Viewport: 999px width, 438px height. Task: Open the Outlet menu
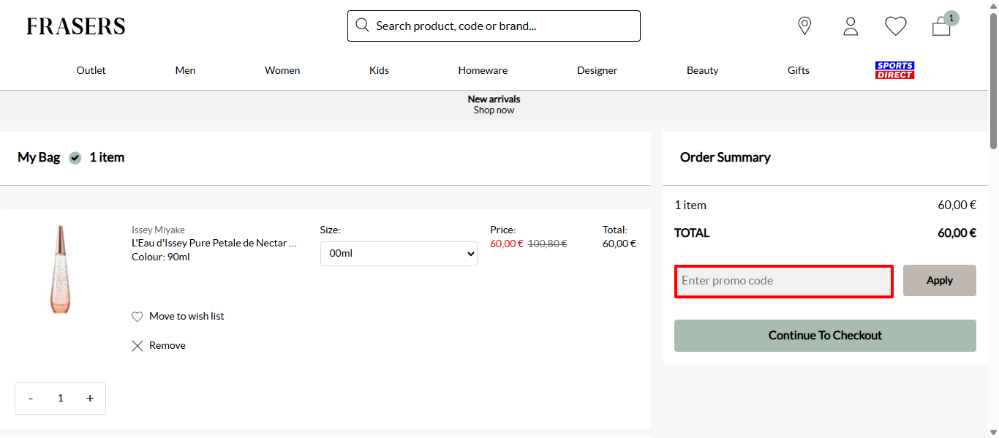click(91, 71)
